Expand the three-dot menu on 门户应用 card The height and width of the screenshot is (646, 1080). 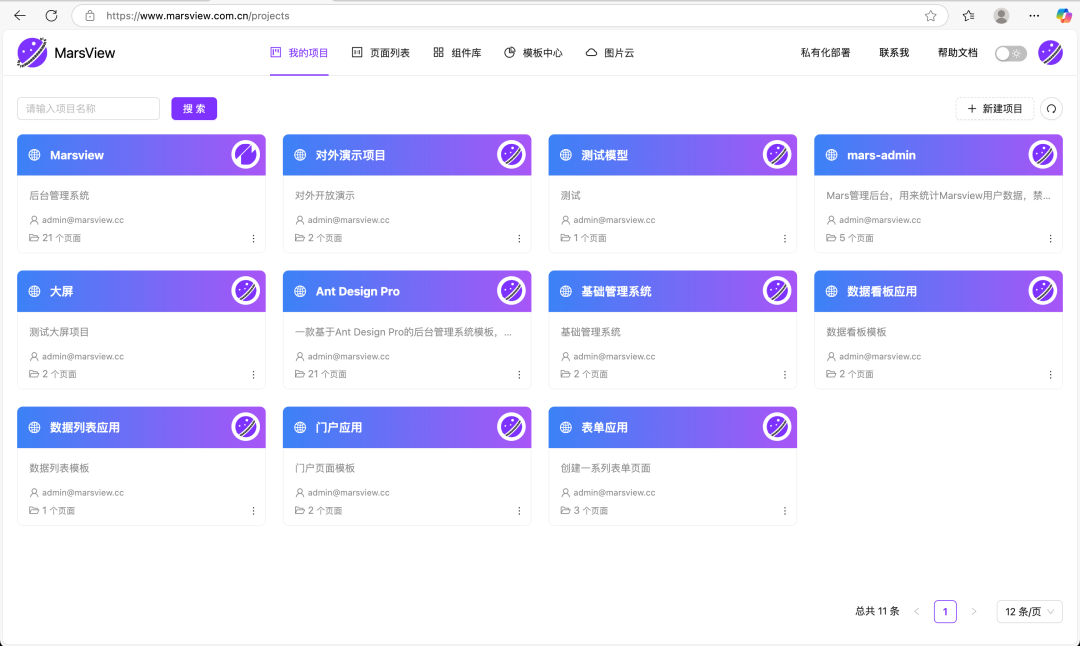(519, 511)
